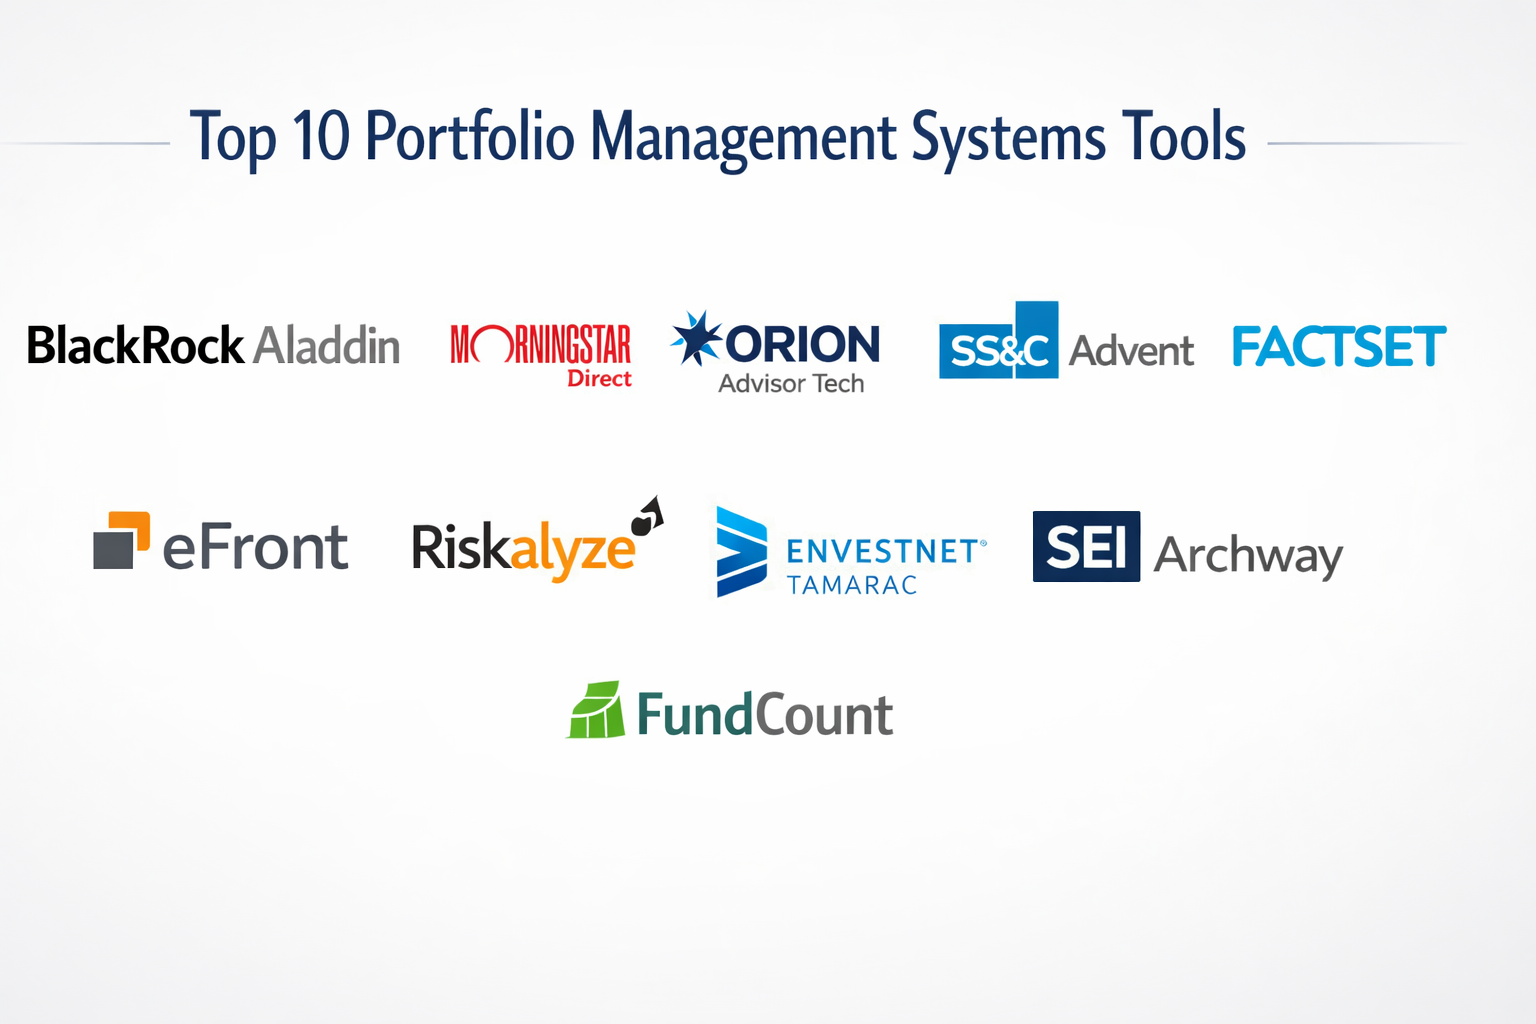Click the SEI navy box logo
Image resolution: width=1536 pixels, height=1024 pixels.
coord(1086,546)
